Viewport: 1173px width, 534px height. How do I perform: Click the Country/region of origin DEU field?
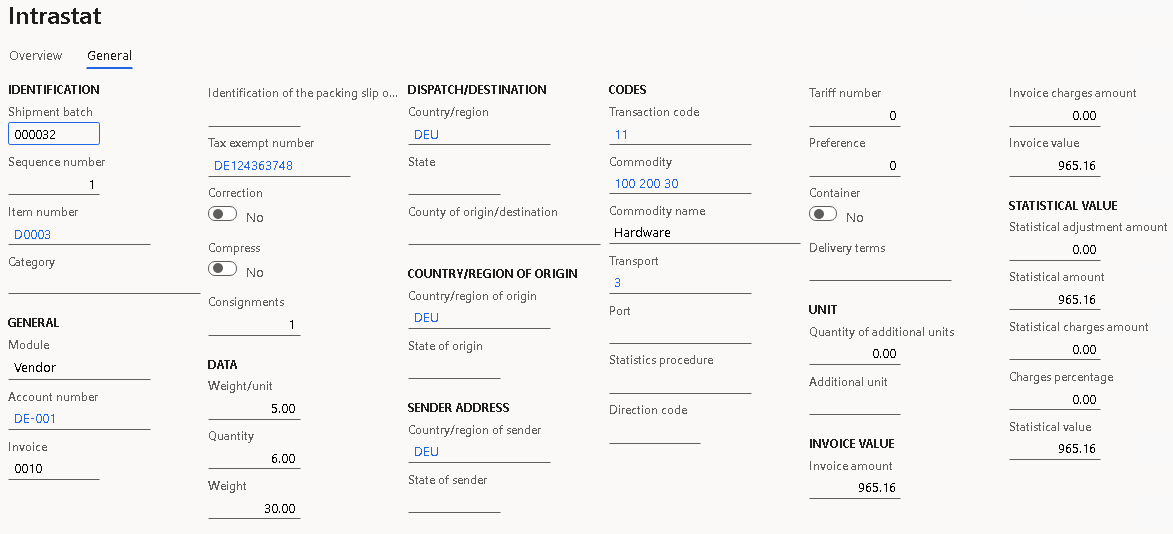pyautogui.click(x=479, y=318)
